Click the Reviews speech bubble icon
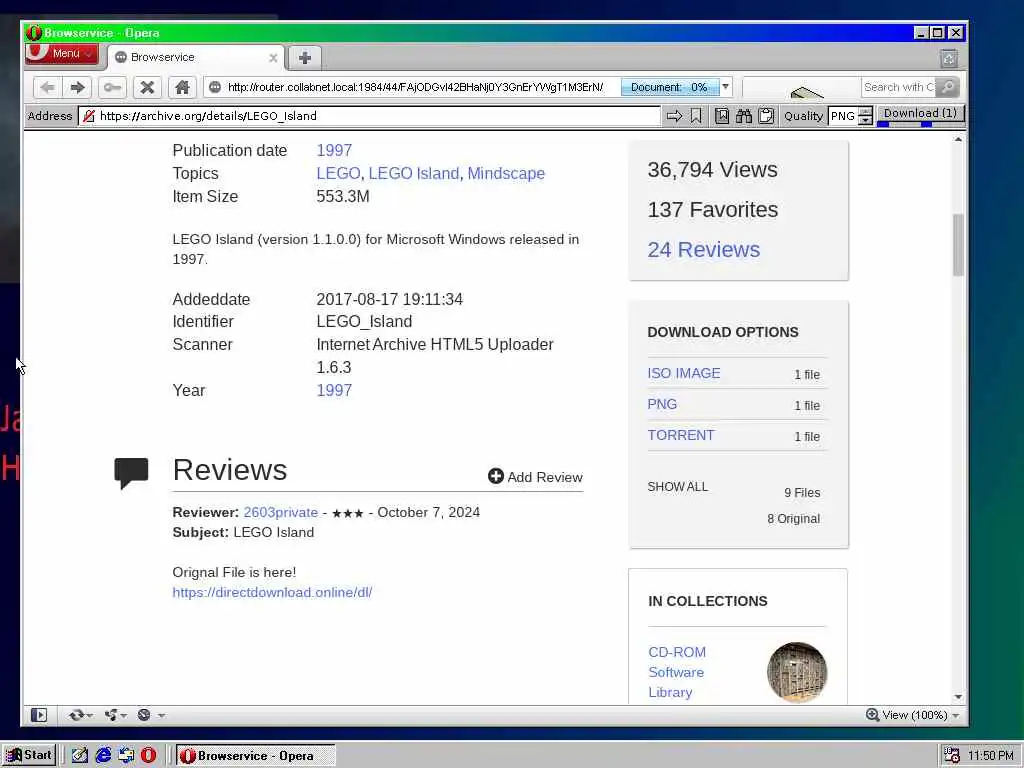1024x768 pixels. (x=131, y=473)
